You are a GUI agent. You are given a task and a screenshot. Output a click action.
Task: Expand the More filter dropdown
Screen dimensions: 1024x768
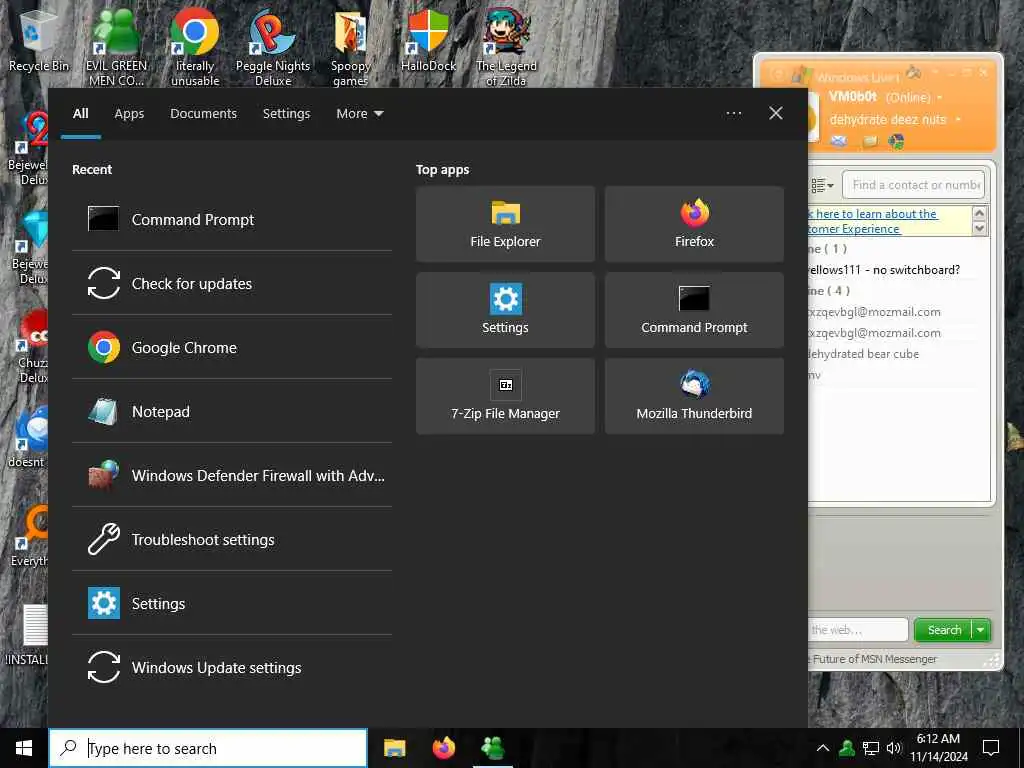point(359,114)
